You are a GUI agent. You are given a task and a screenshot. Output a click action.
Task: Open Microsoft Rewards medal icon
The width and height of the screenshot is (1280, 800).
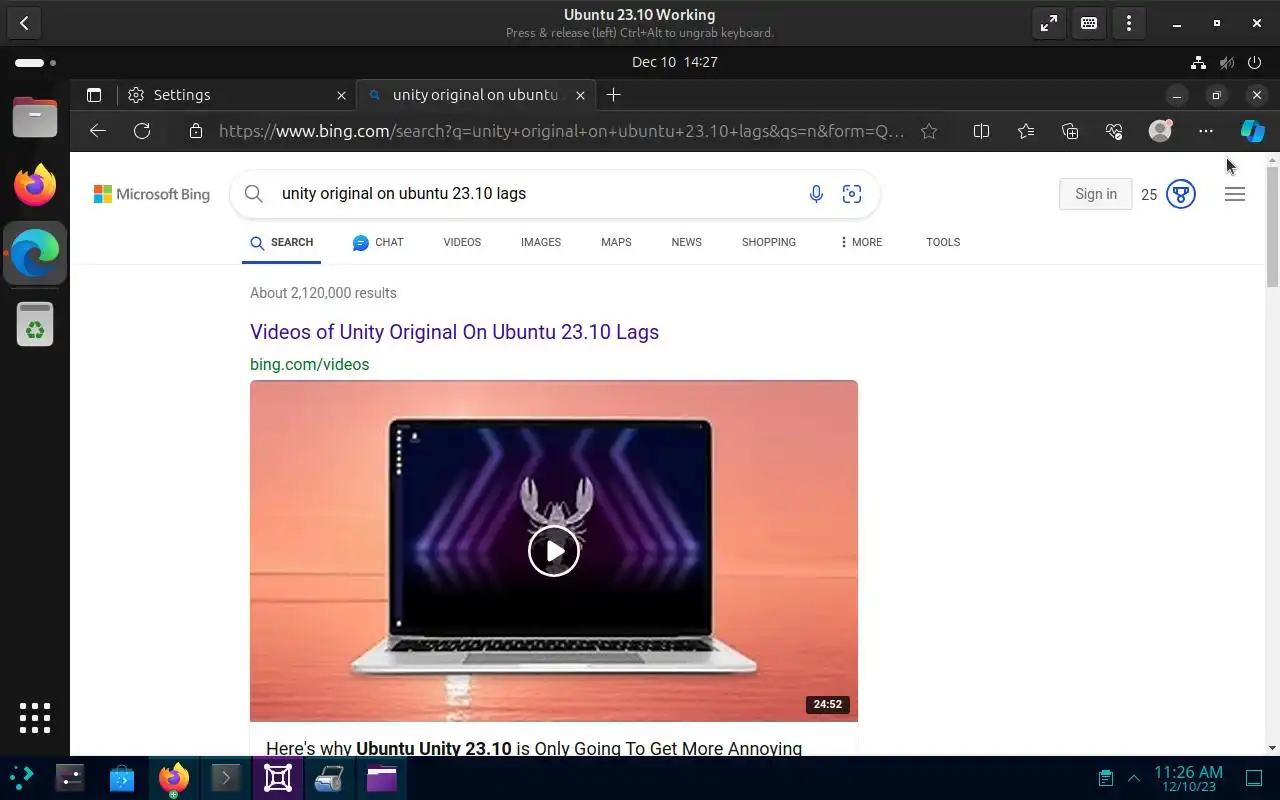(x=1181, y=194)
